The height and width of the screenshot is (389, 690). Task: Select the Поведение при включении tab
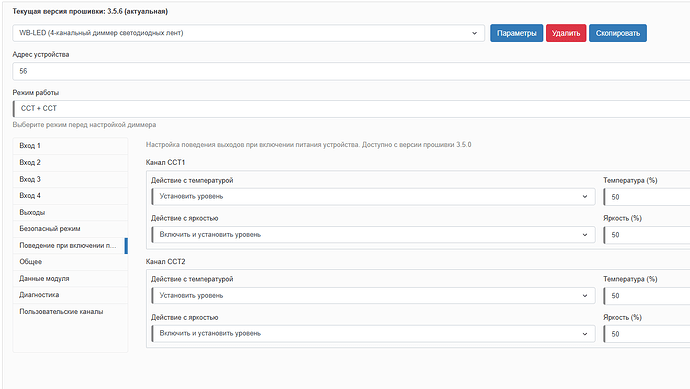click(70, 246)
